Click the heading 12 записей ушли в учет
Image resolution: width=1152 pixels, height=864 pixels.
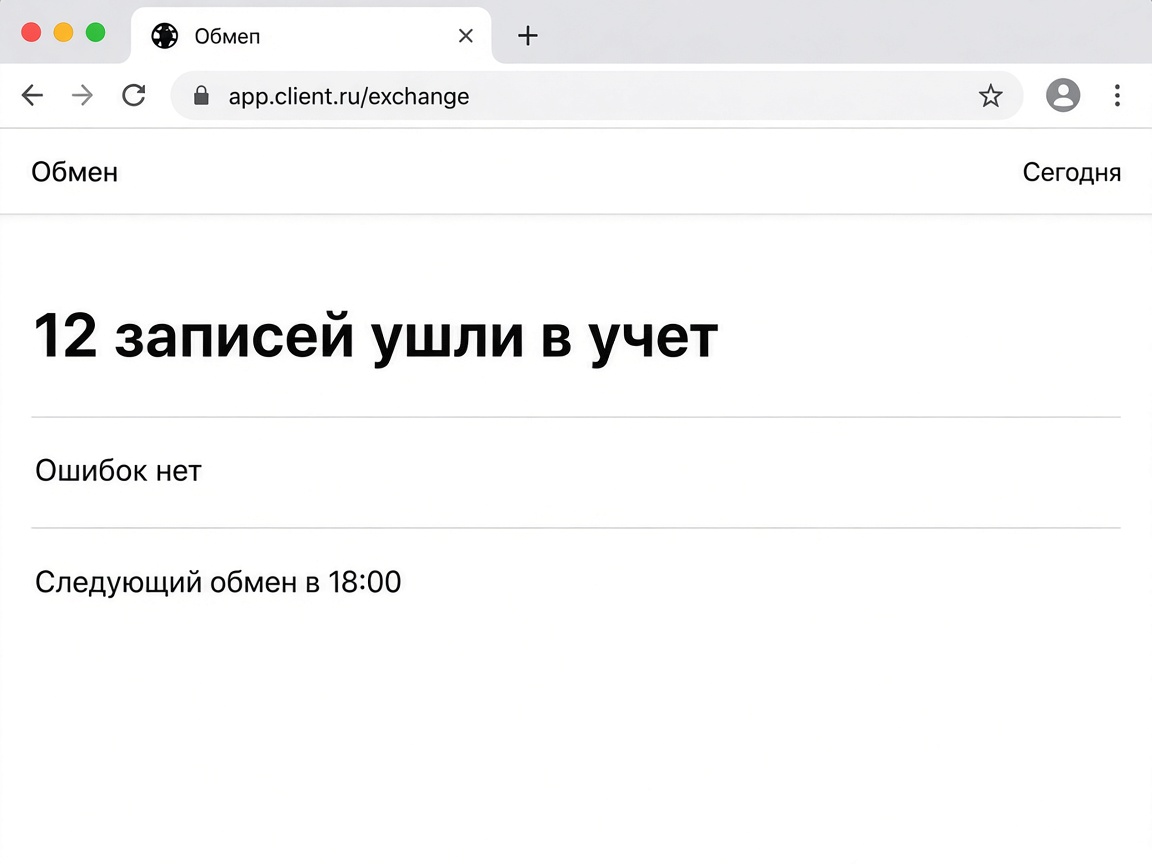point(376,336)
